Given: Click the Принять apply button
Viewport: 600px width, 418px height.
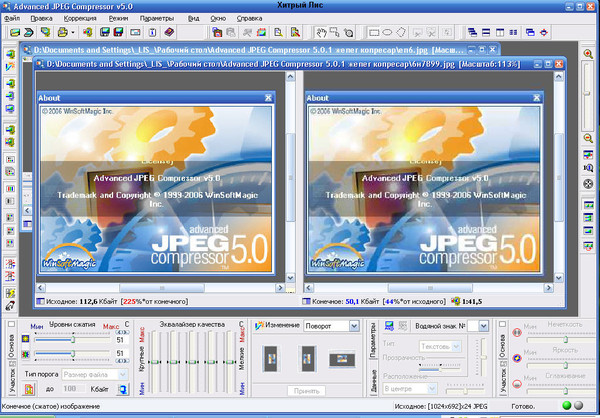Looking at the screenshot, I should [307, 391].
